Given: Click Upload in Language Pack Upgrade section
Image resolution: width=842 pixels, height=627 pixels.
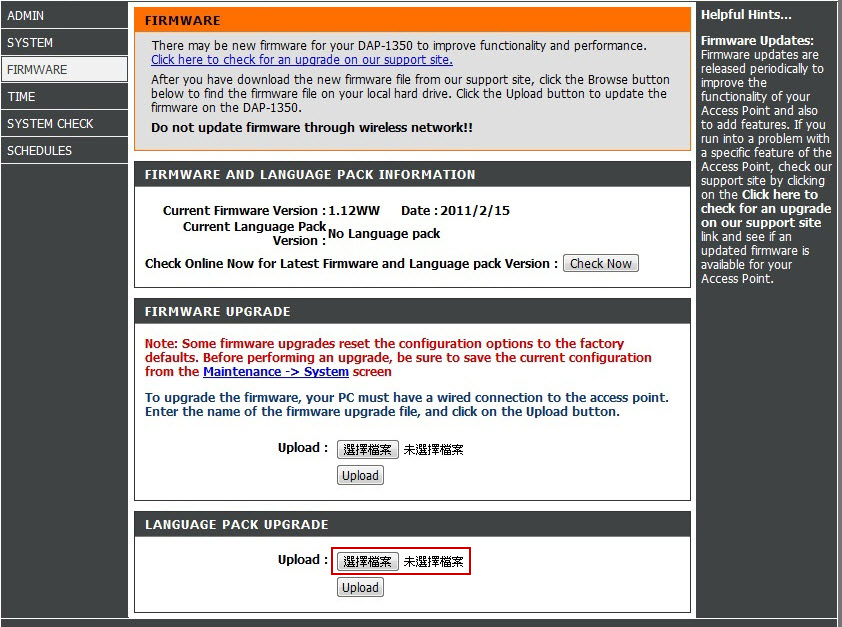Looking at the screenshot, I should pos(360,587).
